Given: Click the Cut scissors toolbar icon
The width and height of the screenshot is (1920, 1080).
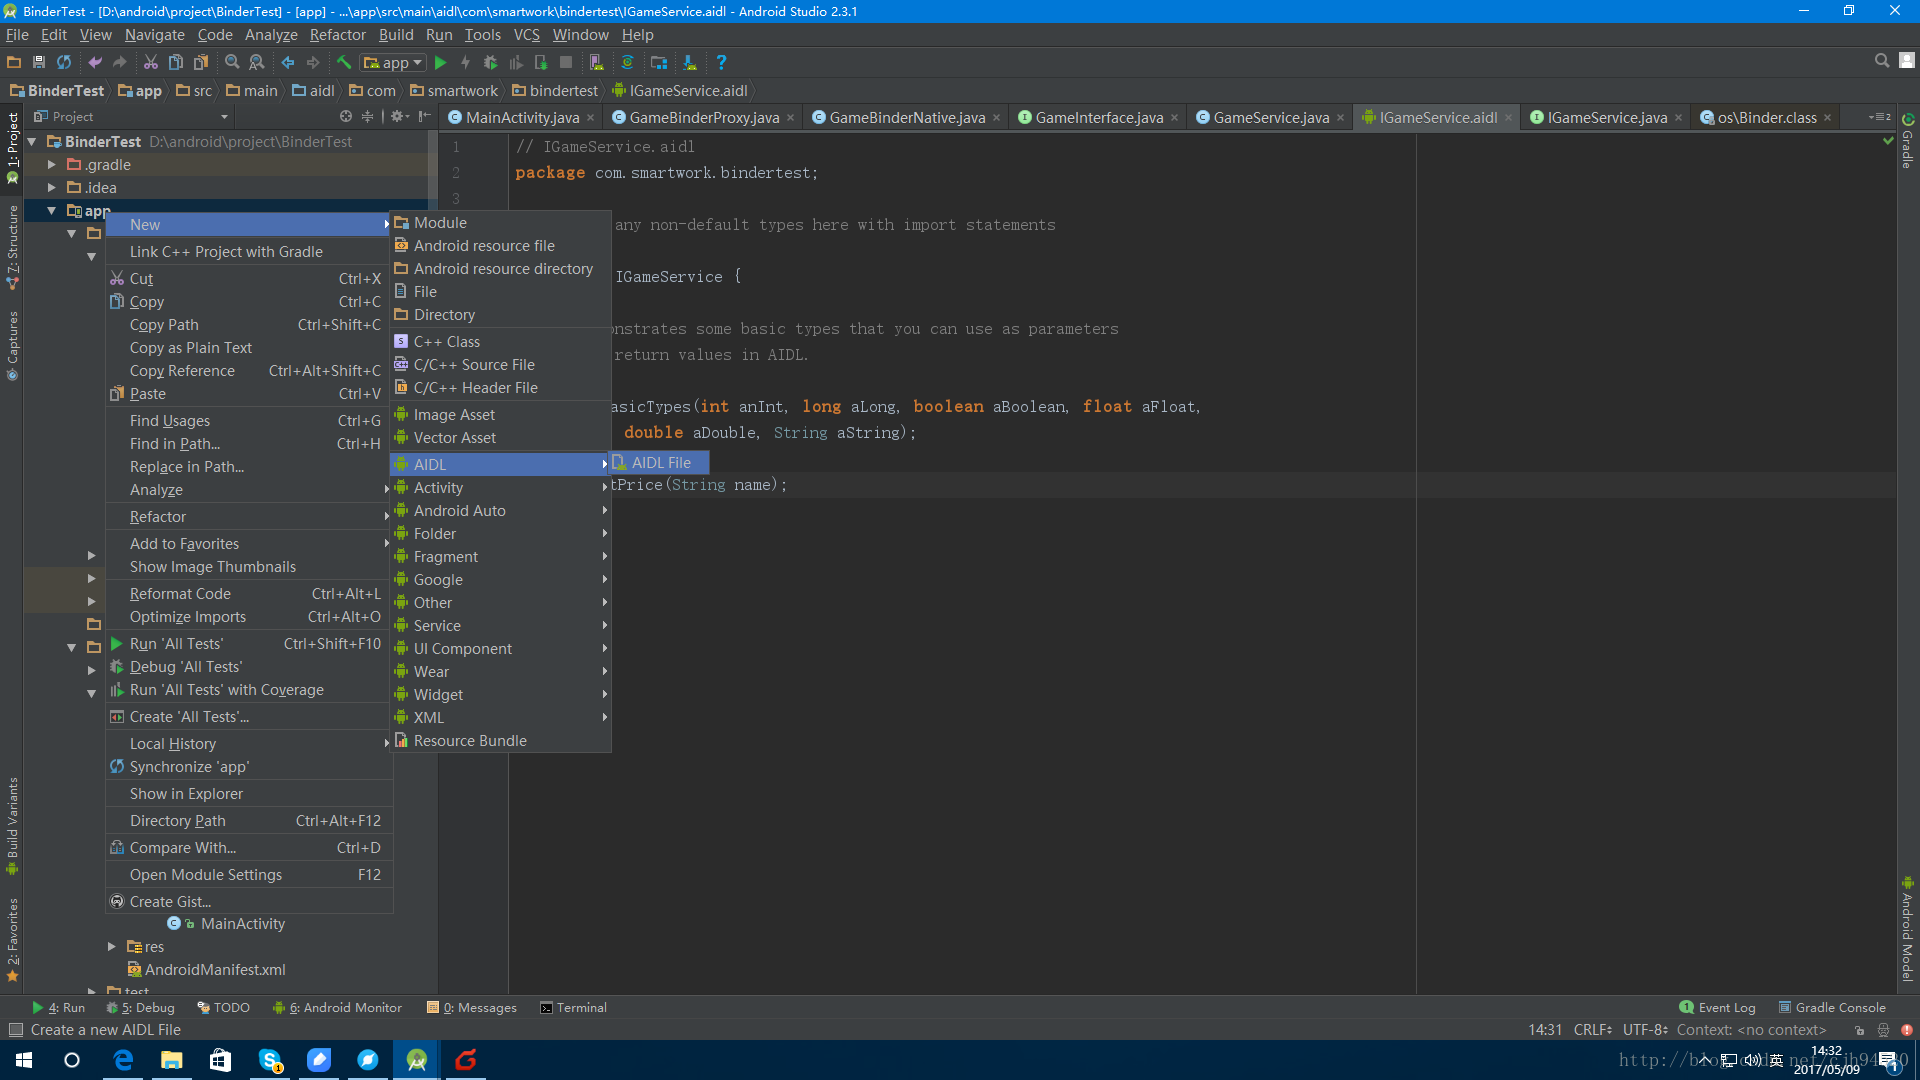Looking at the screenshot, I should [151, 62].
